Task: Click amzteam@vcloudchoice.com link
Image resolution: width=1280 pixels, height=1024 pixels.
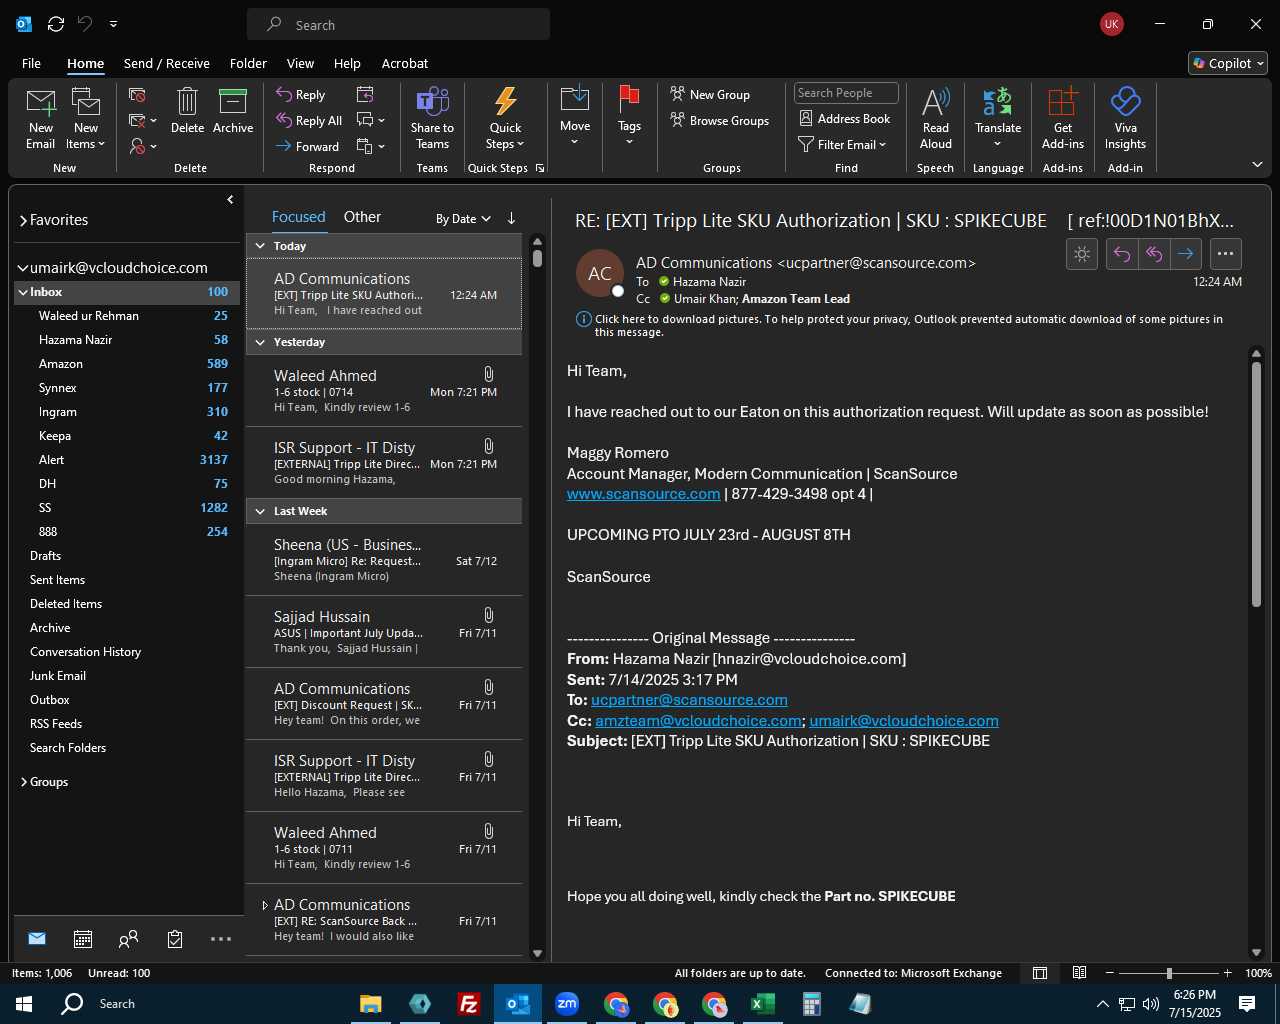Action: [698, 721]
